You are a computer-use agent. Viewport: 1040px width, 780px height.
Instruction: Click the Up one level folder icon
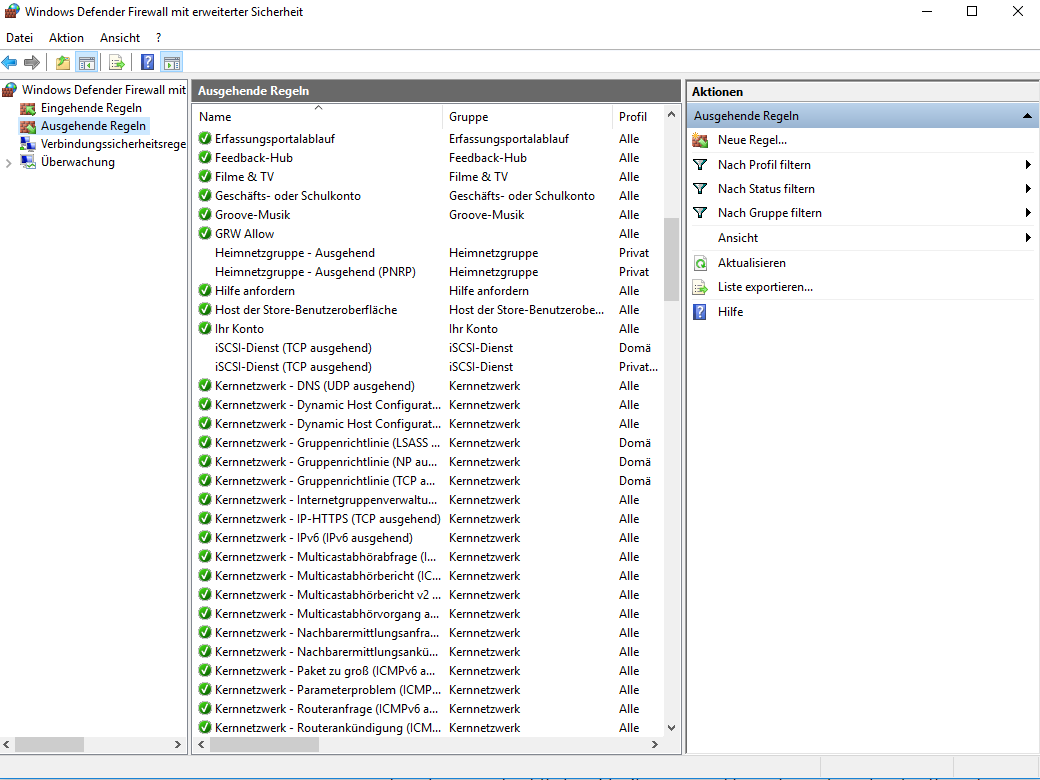(62, 62)
